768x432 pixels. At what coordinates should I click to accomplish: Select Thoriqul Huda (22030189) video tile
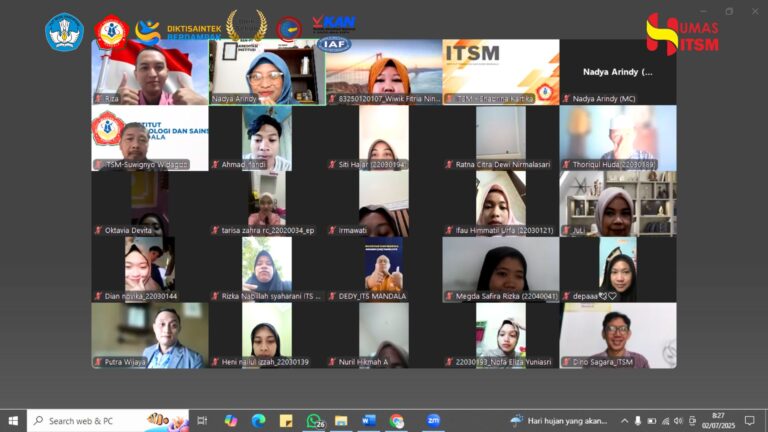[x=618, y=138]
